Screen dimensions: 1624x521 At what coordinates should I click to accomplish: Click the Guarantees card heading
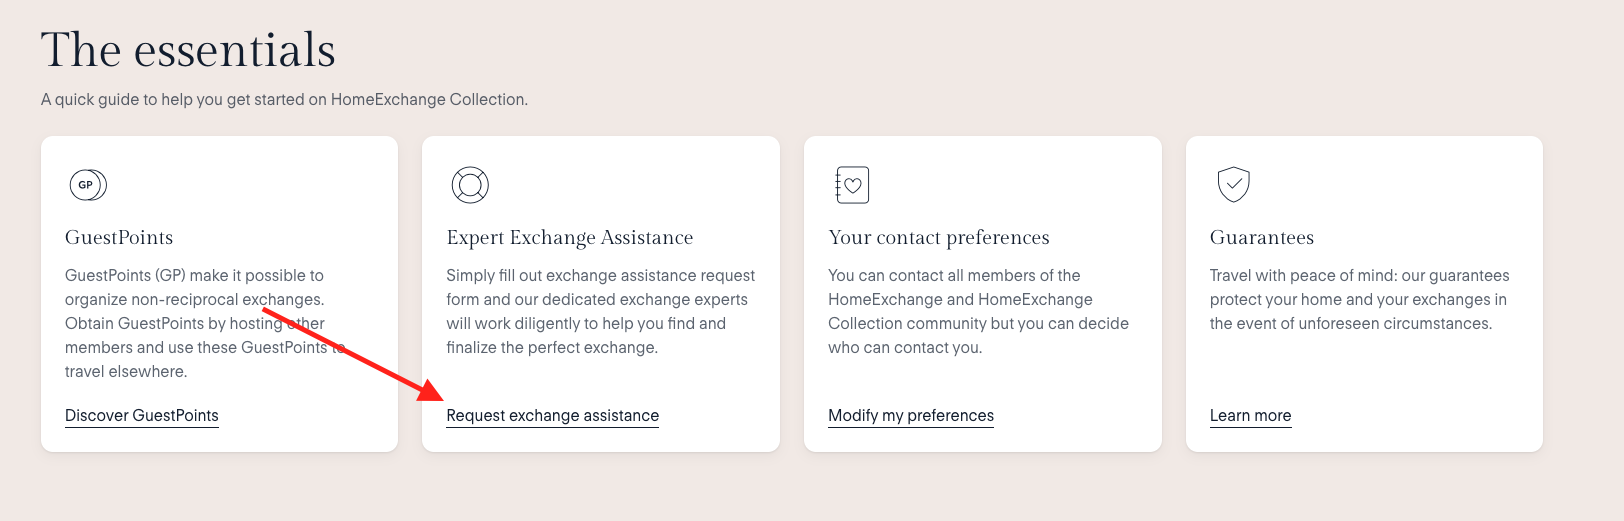pos(1261,238)
